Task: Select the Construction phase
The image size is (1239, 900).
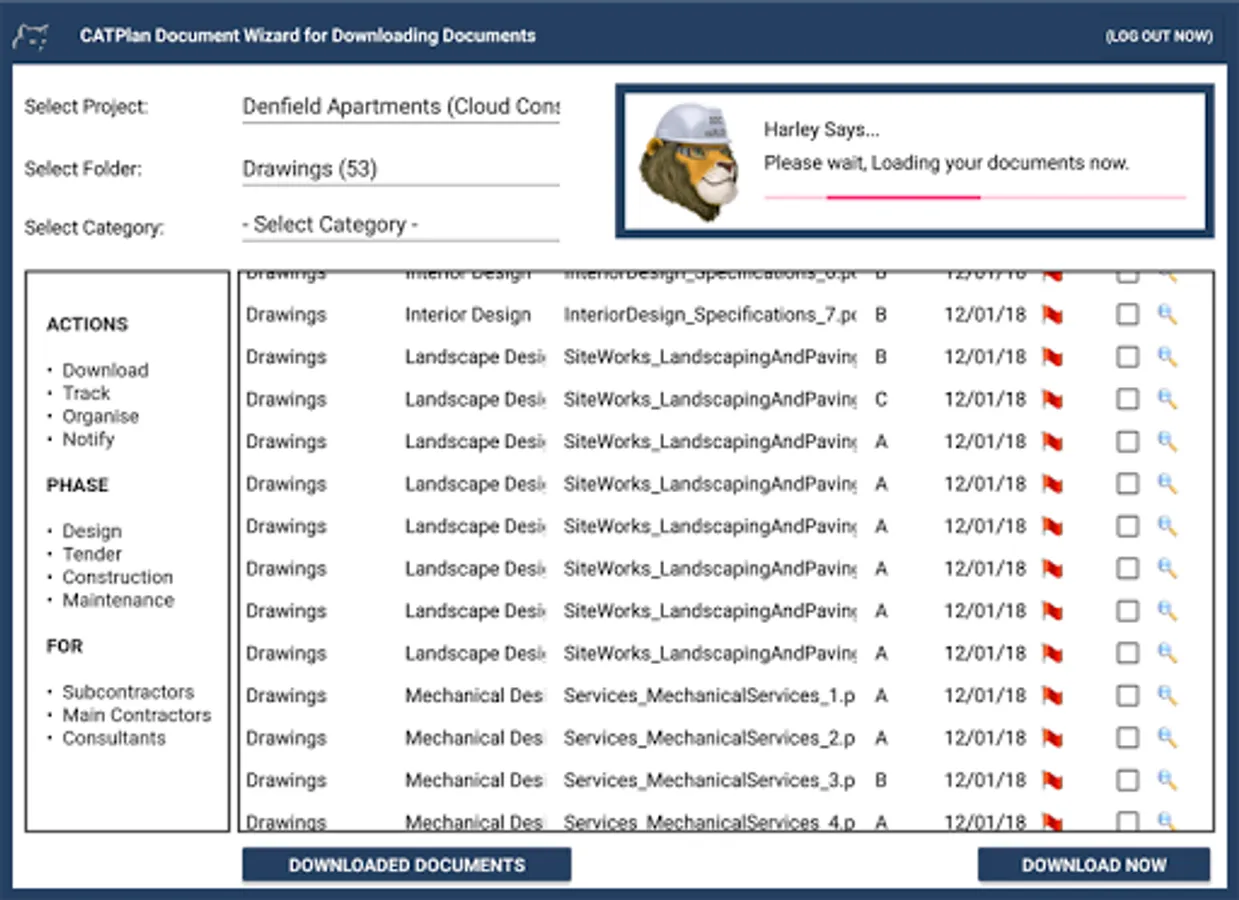Action: click(x=117, y=577)
